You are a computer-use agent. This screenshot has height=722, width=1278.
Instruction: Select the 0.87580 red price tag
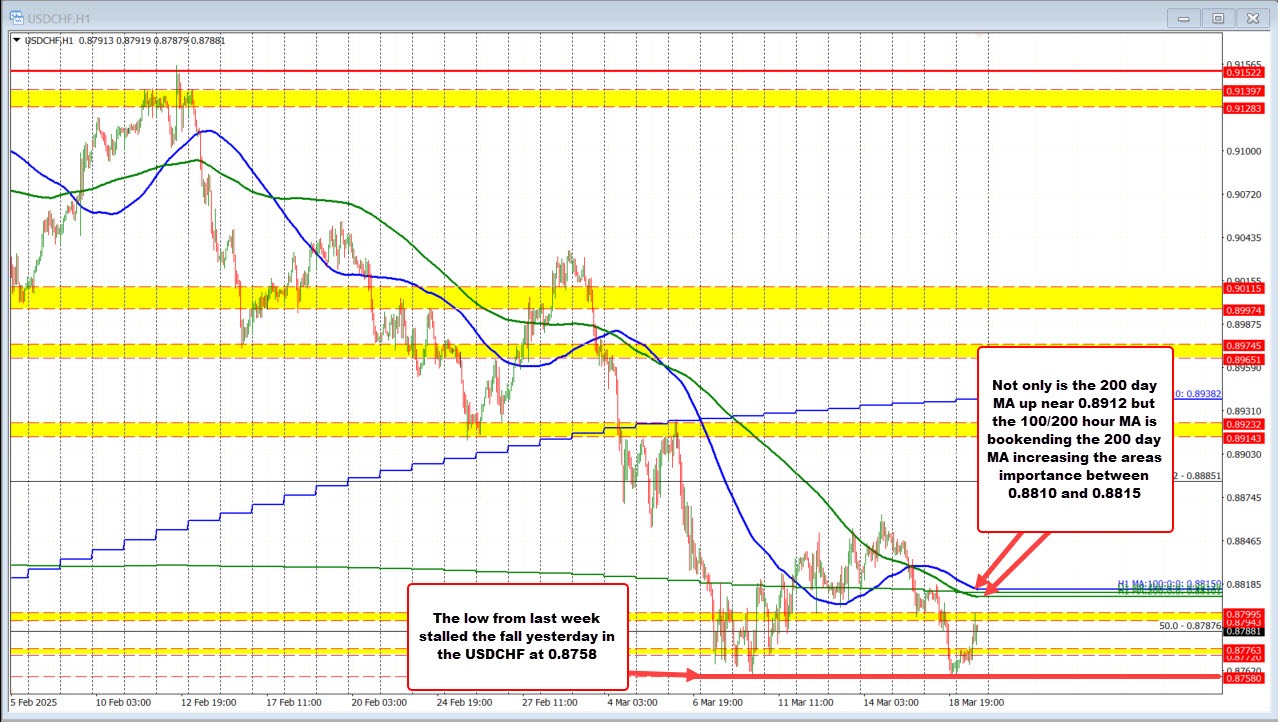(1245, 677)
